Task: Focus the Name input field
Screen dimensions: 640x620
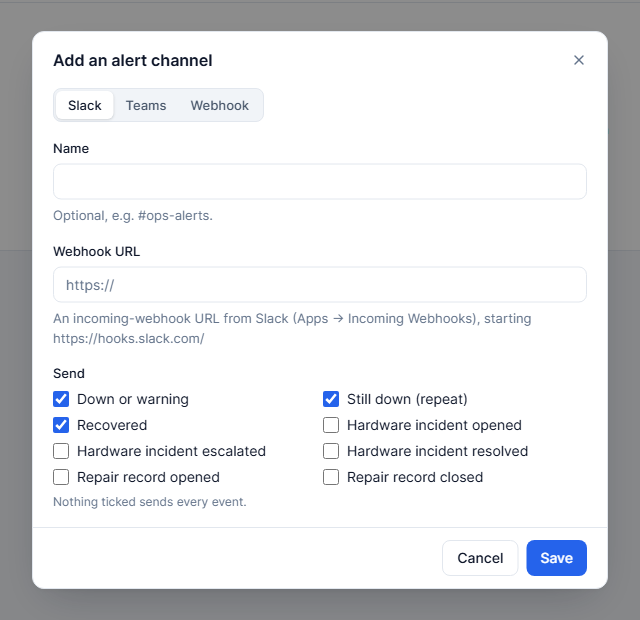Action: click(x=320, y=182)
